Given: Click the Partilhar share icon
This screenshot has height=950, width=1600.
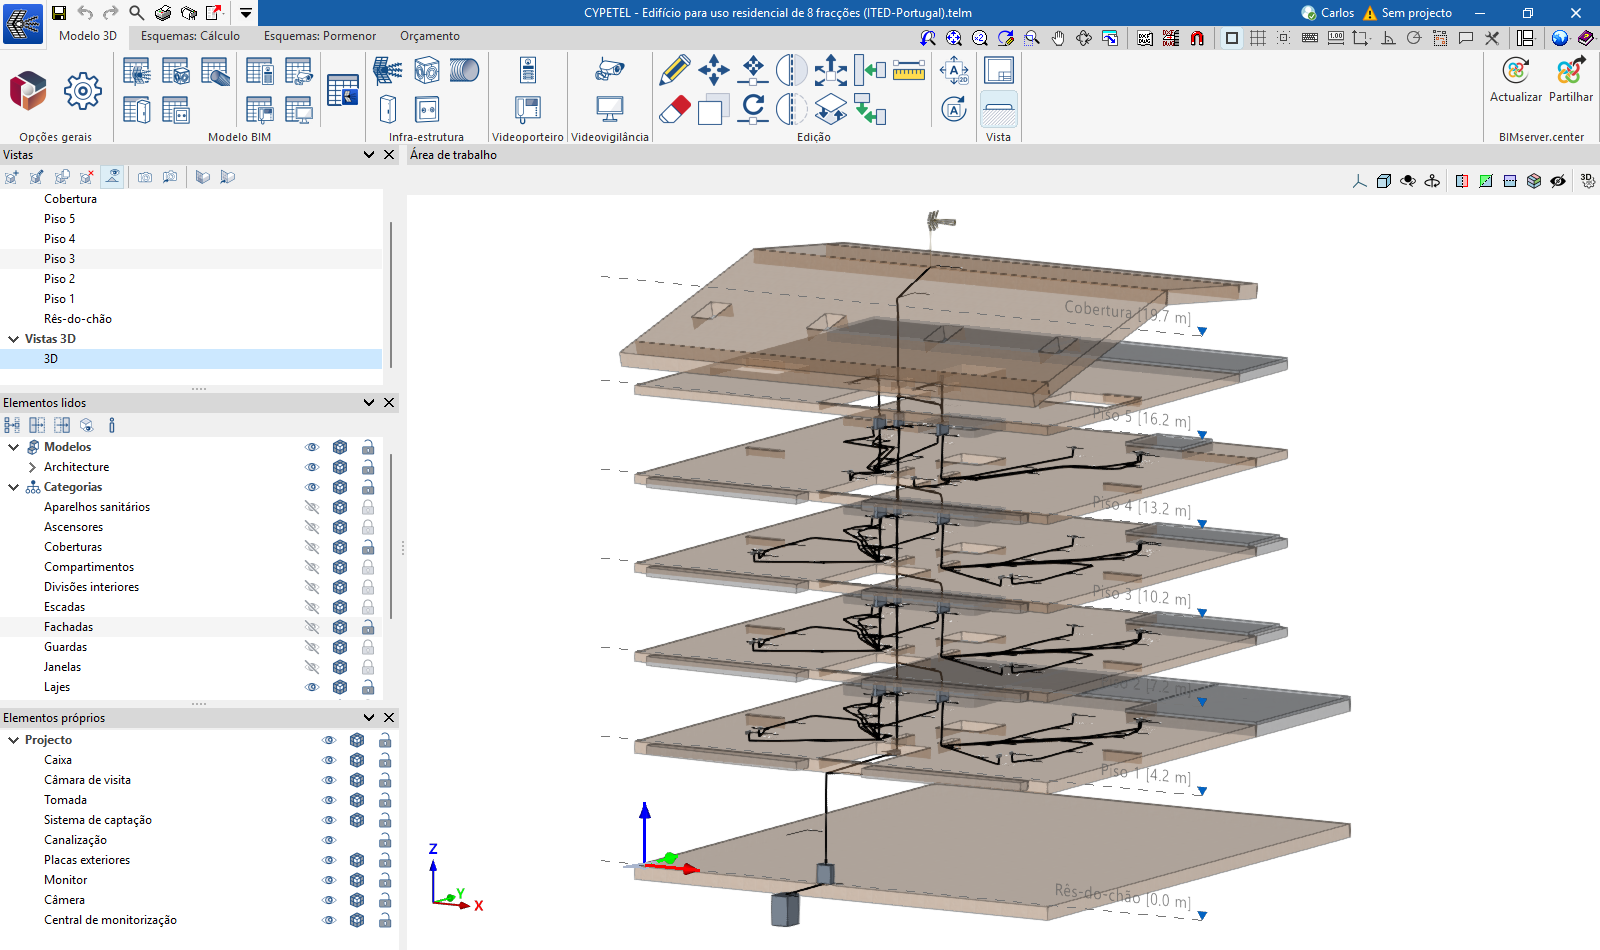Looking at the screenshot, I should [x=1570, y=72].
